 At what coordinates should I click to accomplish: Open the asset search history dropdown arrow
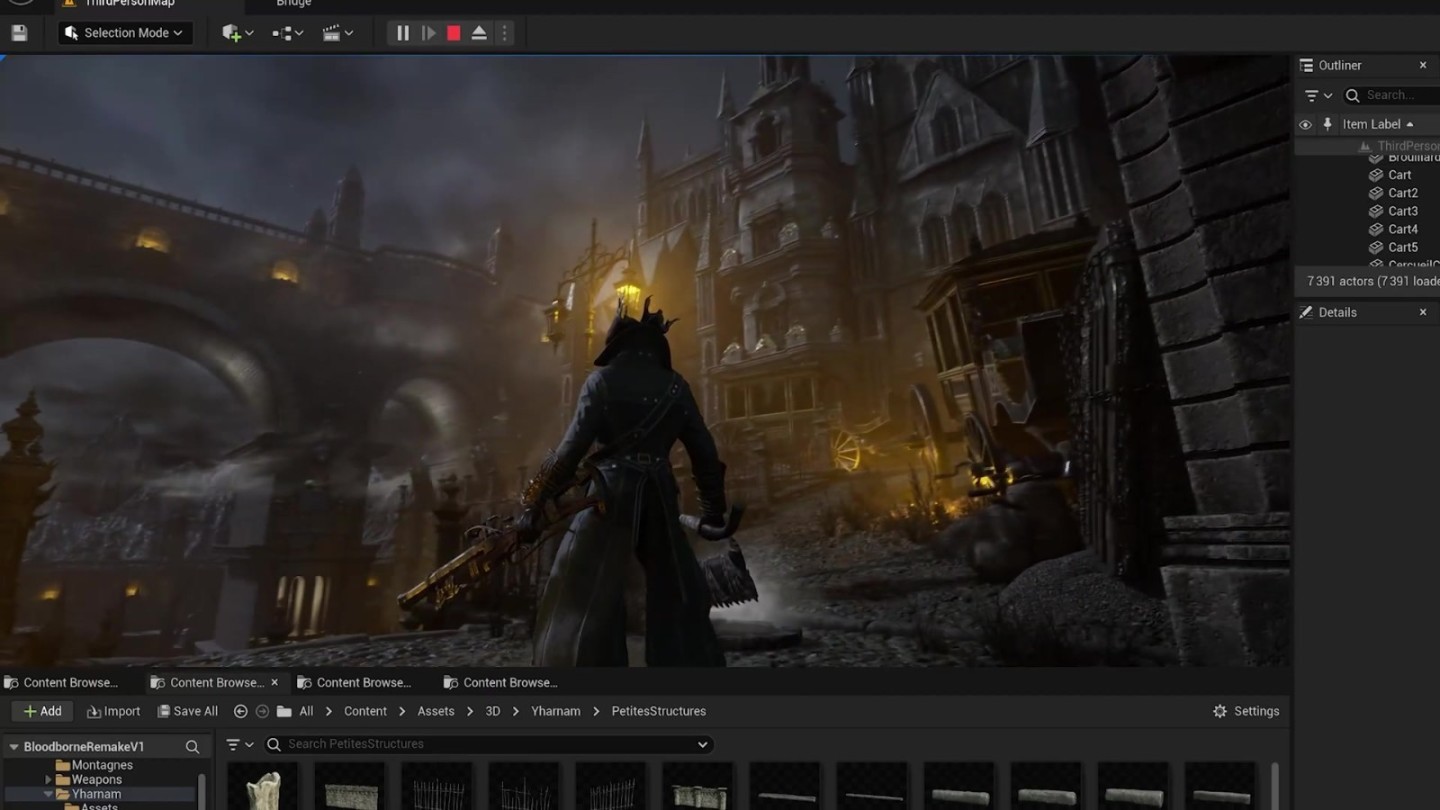click(x=703, y=744)
